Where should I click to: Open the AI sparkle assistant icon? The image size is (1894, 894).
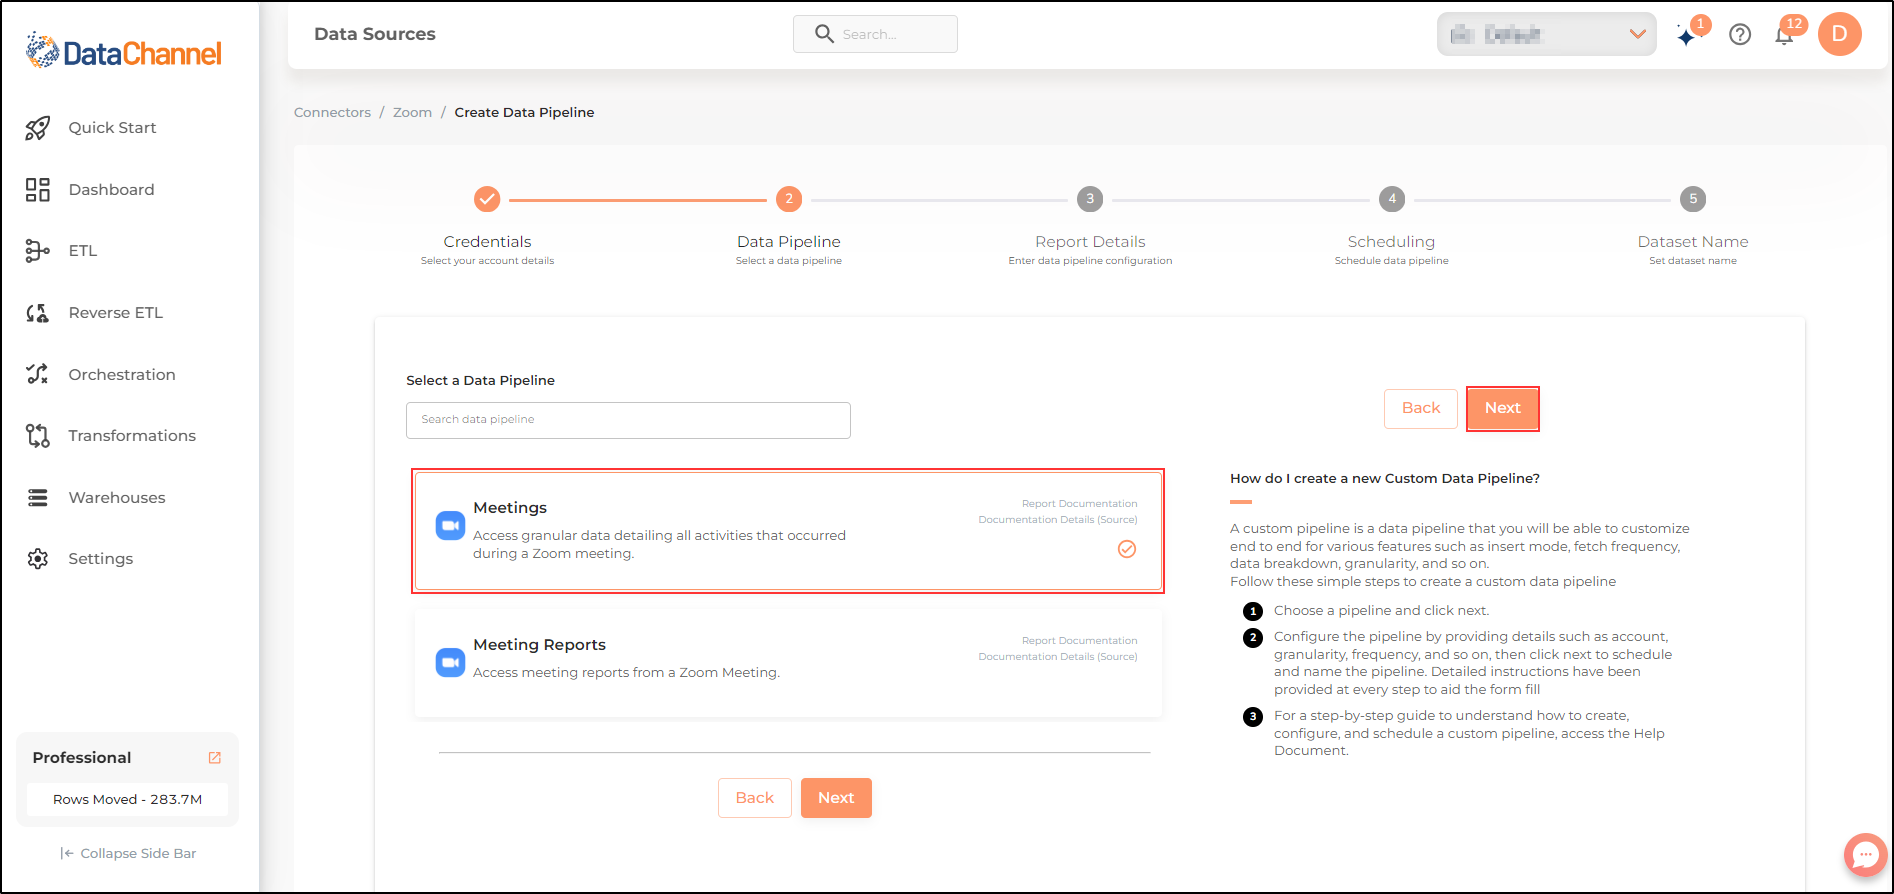coord(1688,36)
